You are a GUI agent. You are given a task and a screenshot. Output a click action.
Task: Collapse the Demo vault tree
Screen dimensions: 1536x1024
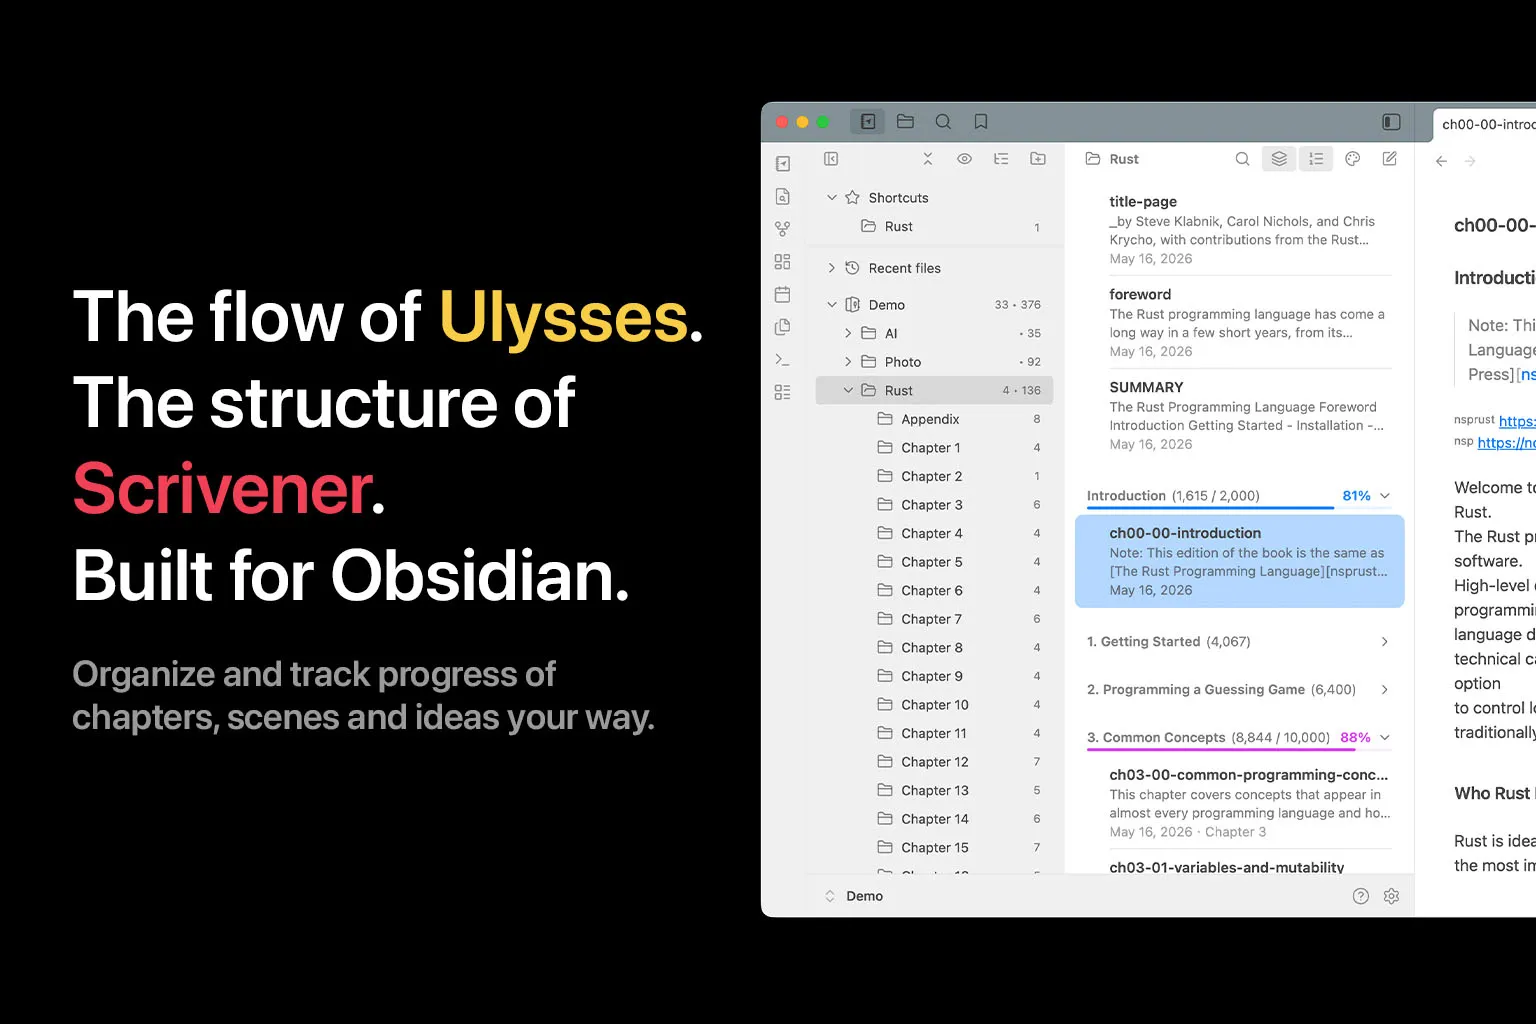click(x=831, y=305)
